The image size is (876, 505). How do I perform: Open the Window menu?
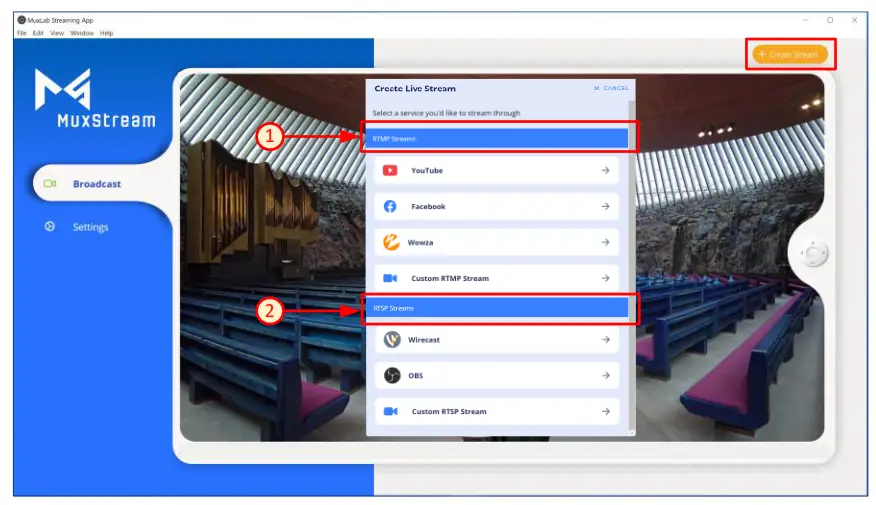82,33
